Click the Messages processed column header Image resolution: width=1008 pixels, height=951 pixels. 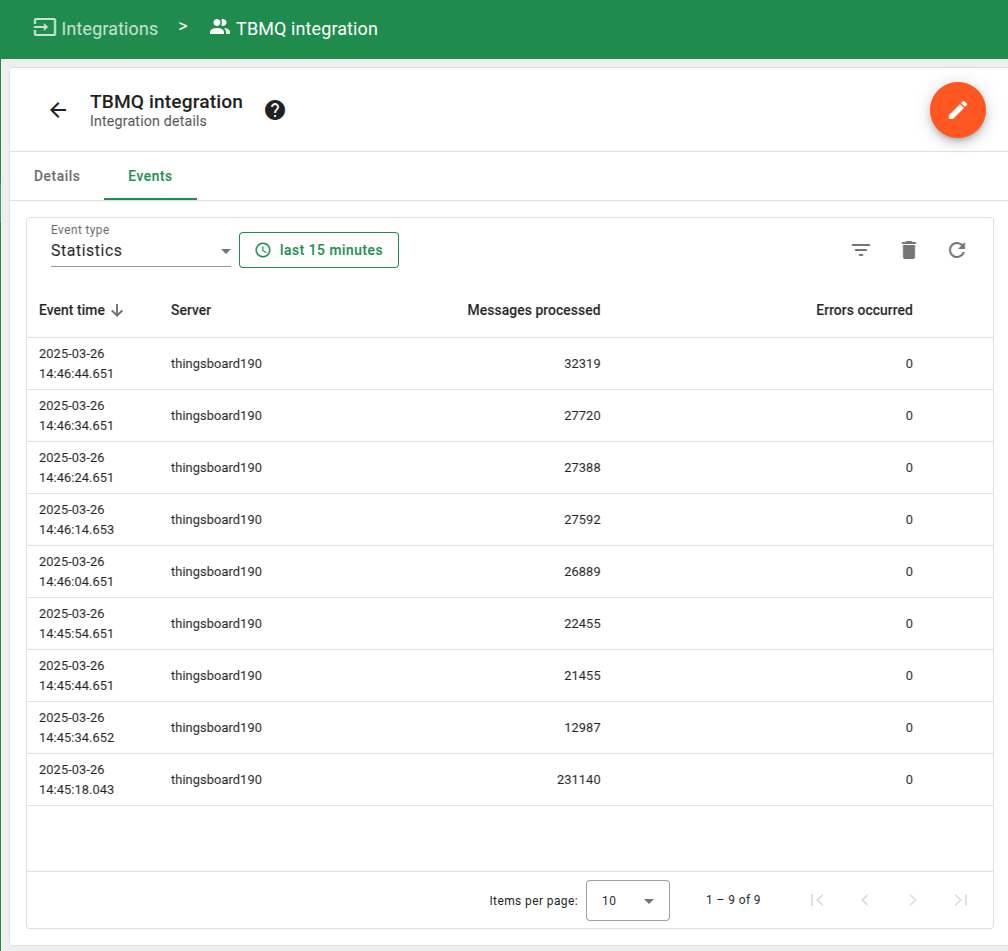pos(534,310)
